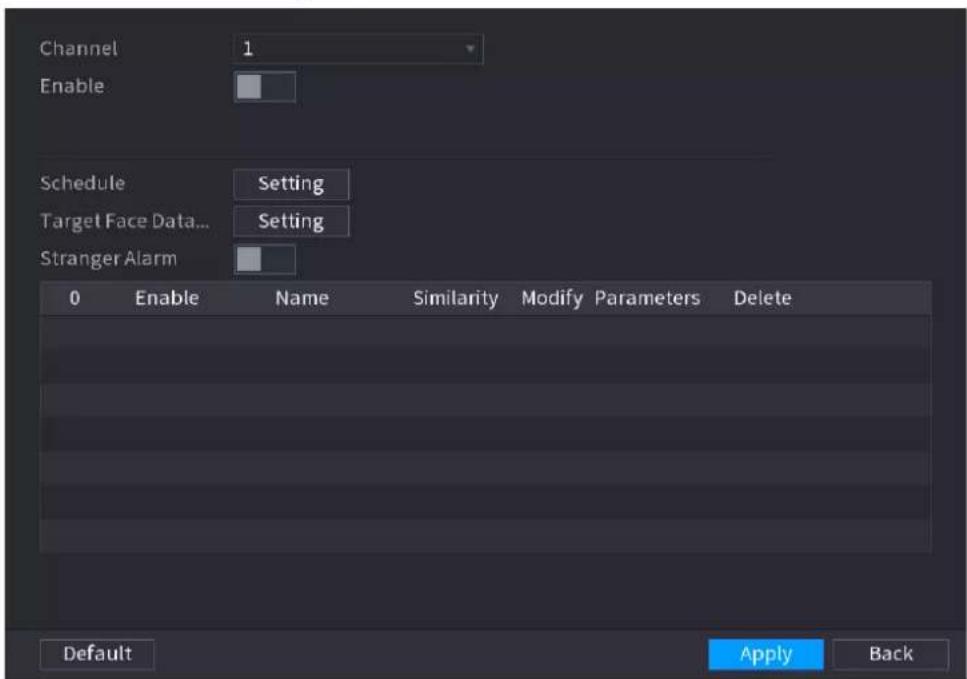Click the Target Face Data... label
The width and height of the screenshot is (967, 679).
click(x=125, y=221)
